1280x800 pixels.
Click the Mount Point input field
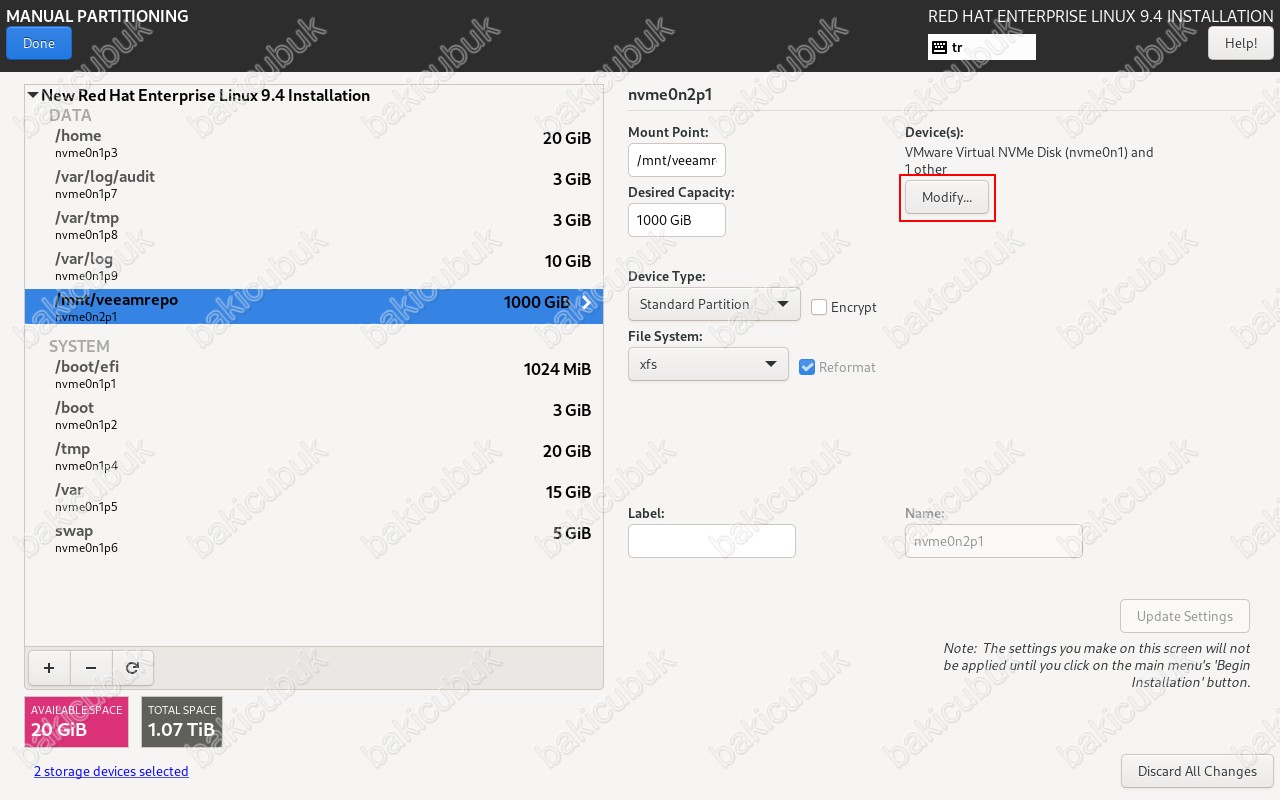(677, 160)
